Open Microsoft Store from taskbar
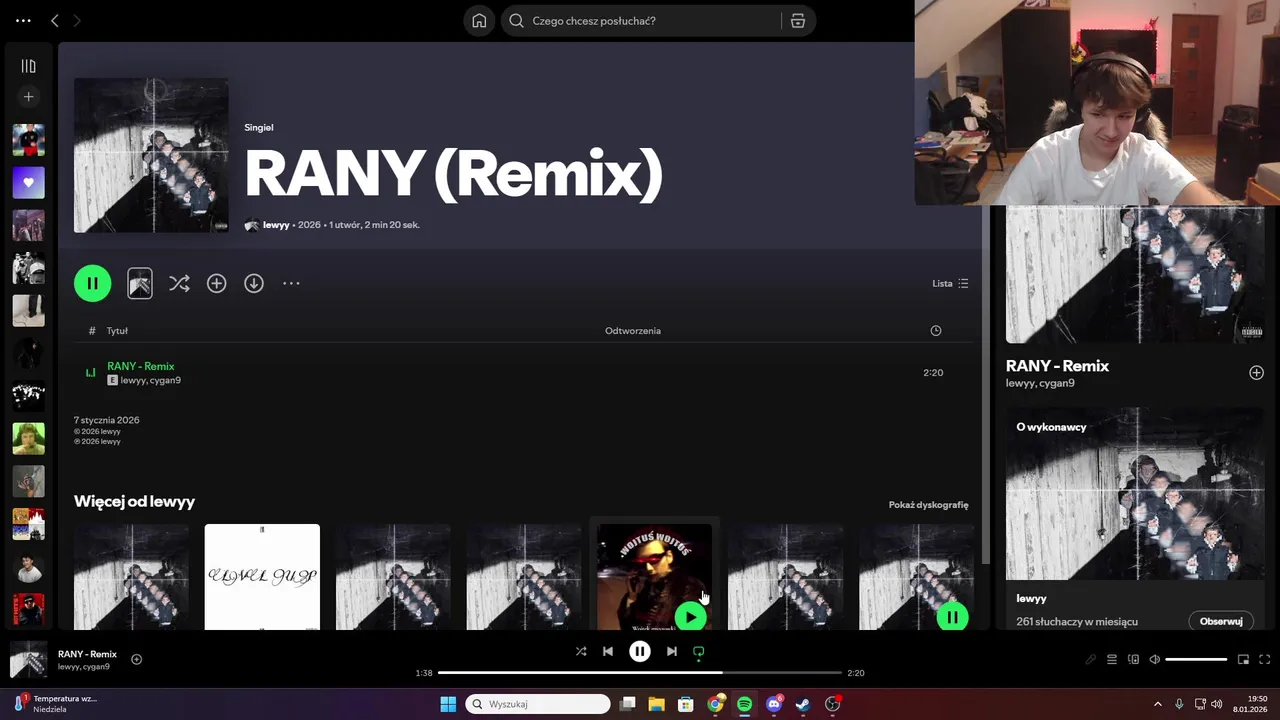This screenshot has width=1280, height=720. 686,704
